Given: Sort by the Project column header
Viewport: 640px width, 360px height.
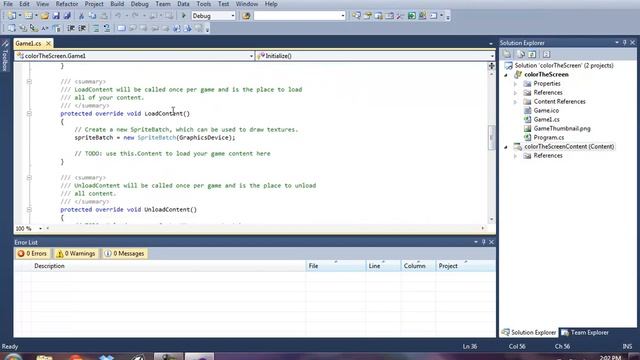Looking at the screenshot, I should pos(465,266).
